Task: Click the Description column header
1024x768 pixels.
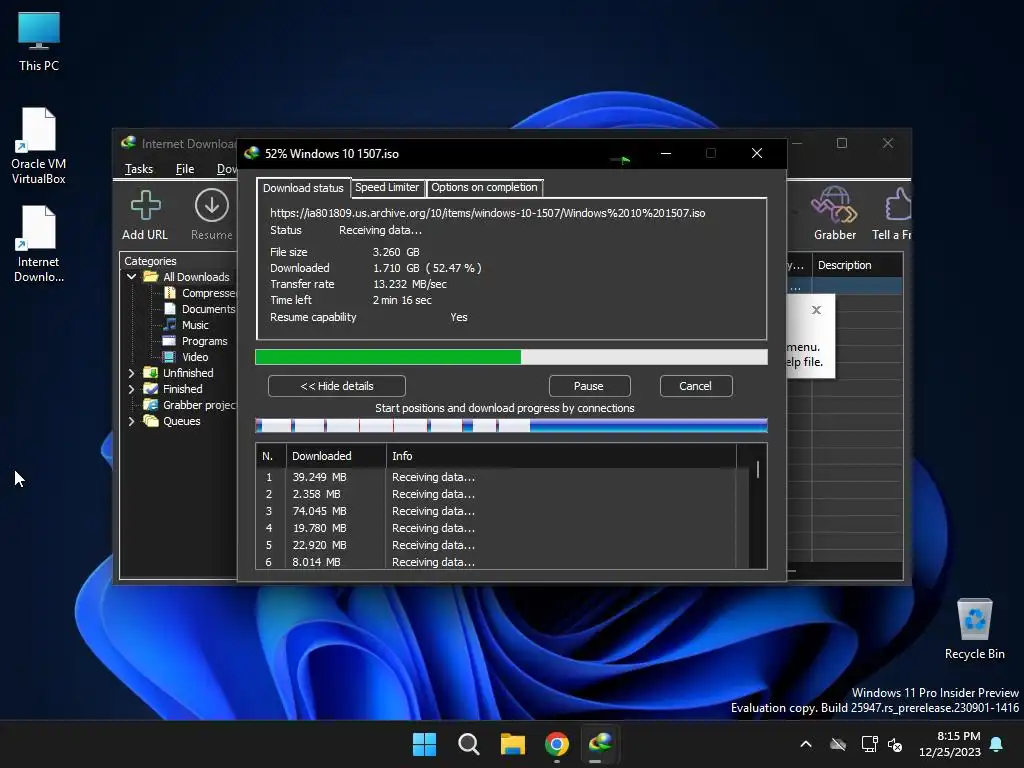Action: click(x=857, y=265)
